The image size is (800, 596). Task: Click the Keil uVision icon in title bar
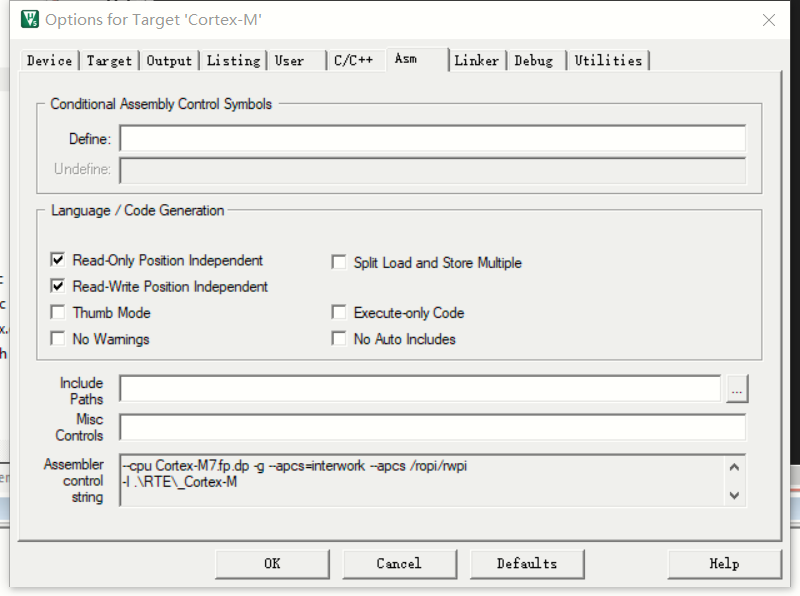pyautogui.click(x=30, y=19)
